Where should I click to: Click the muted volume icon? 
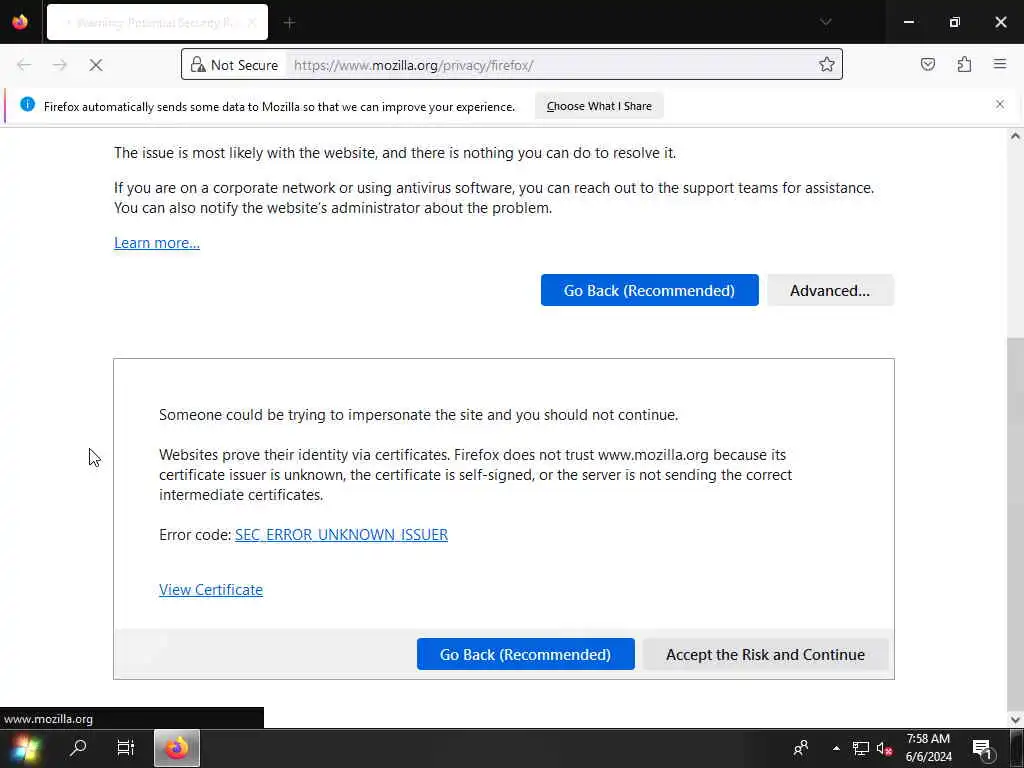tap(884, 748)
